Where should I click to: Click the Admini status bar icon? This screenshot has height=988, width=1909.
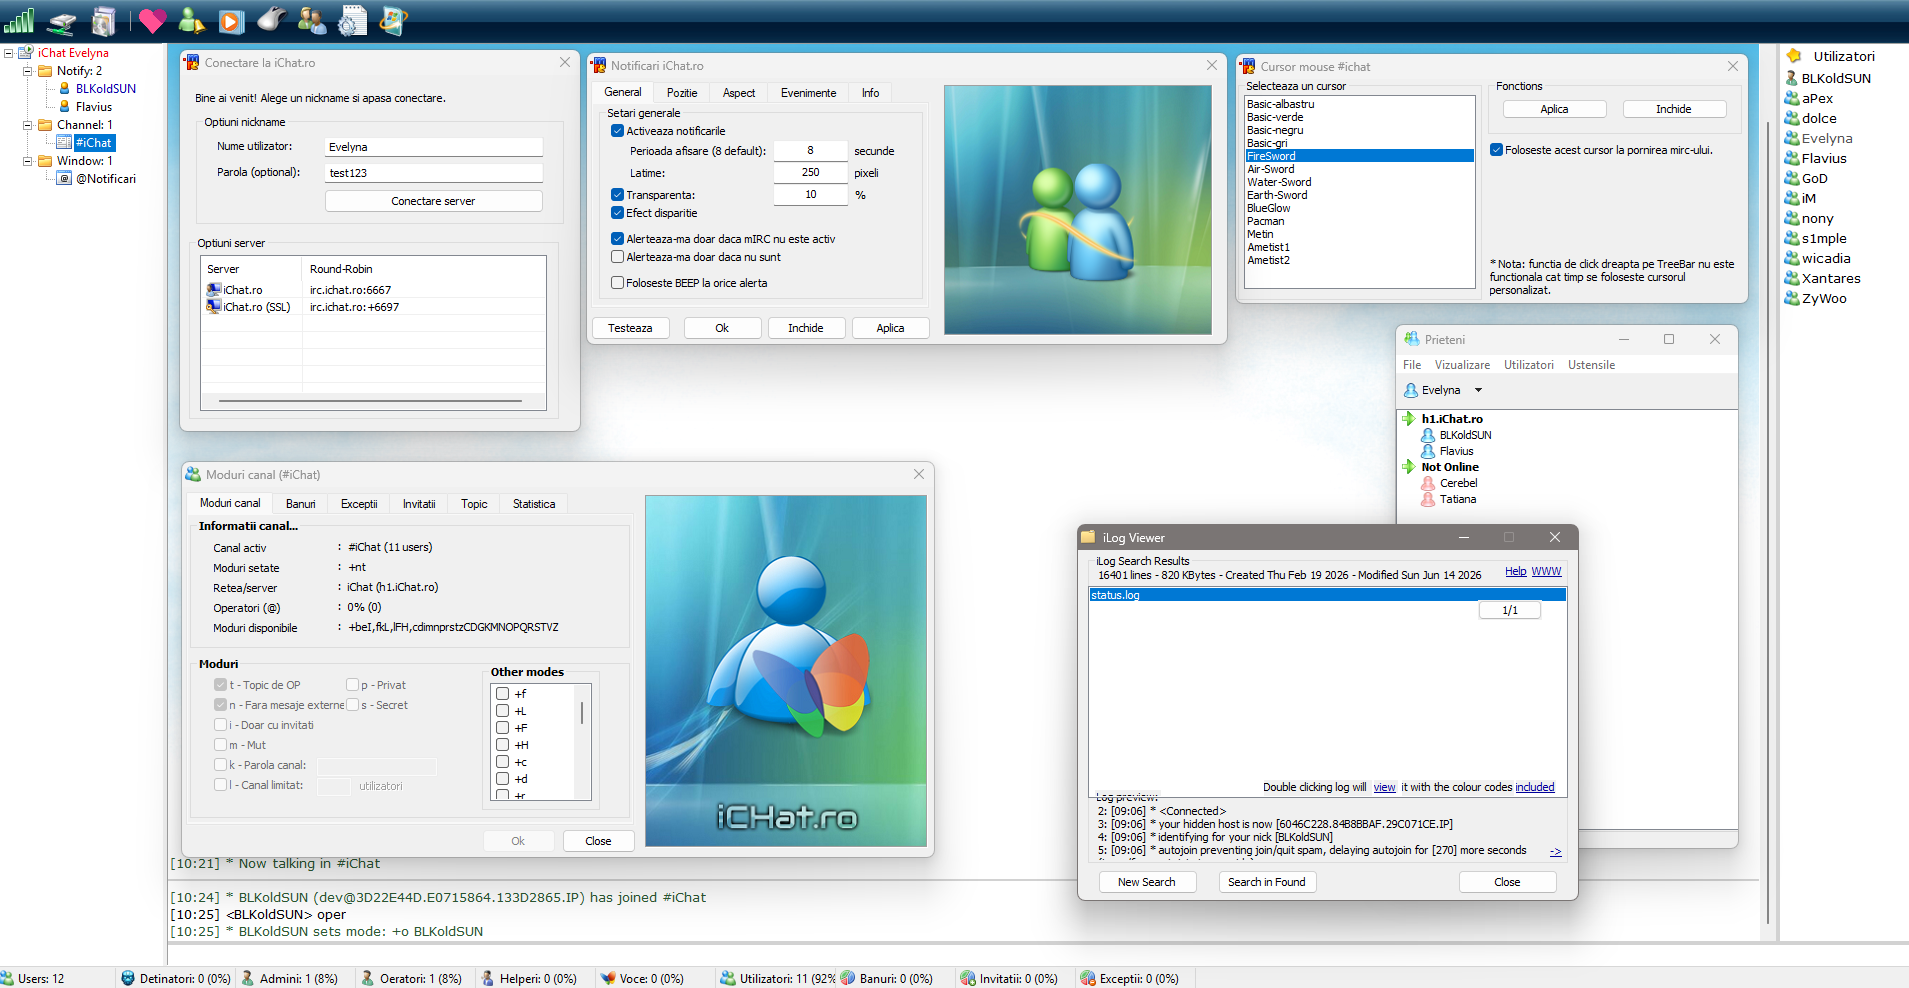(x=247, y=978)
